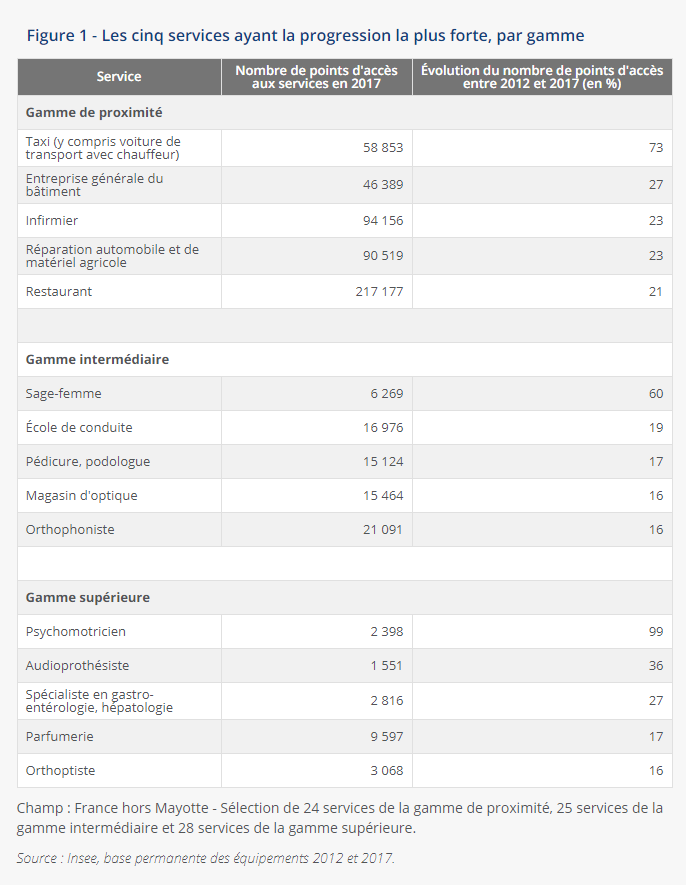Click the 15 124 value for Pédicure, podologue
Screen dimensions: 686x885
click(382, 462)
